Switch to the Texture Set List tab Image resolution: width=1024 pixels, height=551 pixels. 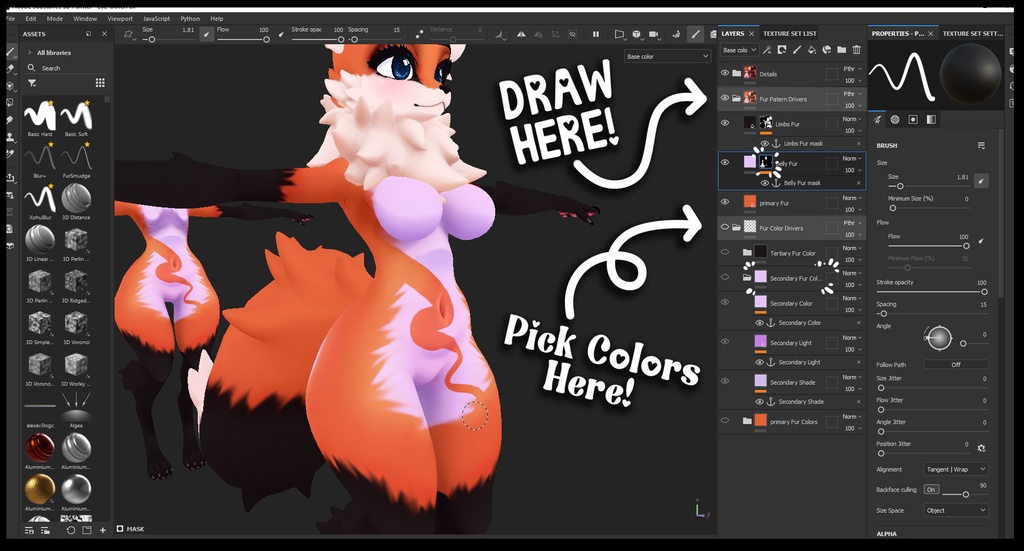[790, 33]
